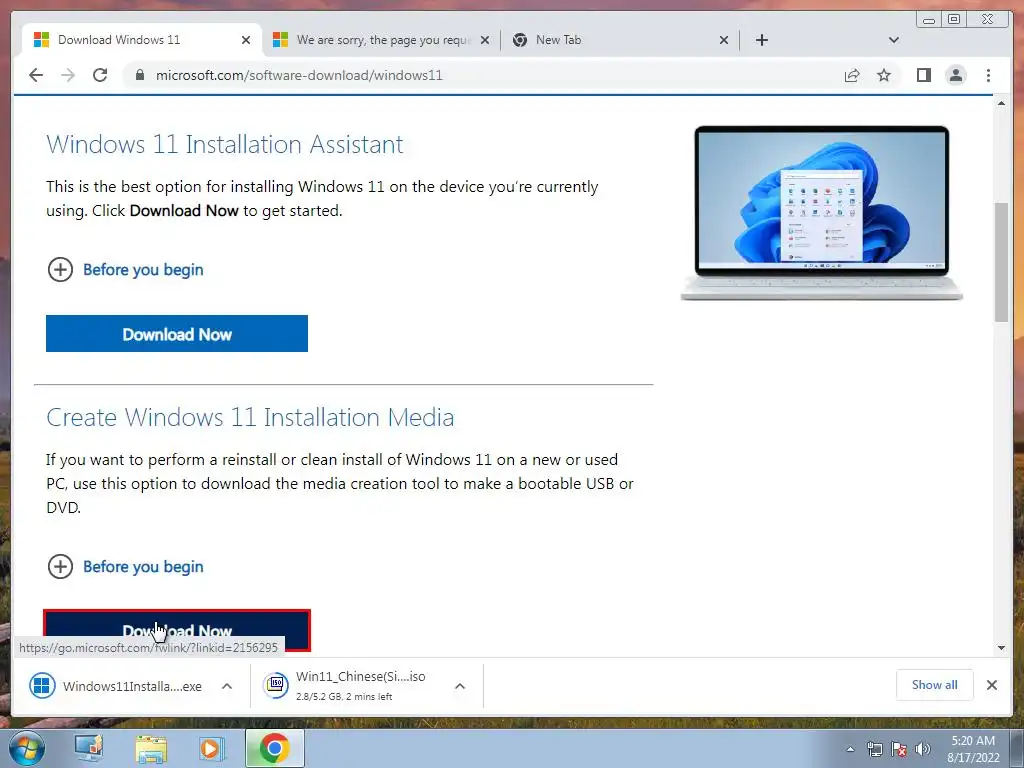This screenshot has height=768, width=1024.
Task: Click the network tray icon
Action: [874, 749]
